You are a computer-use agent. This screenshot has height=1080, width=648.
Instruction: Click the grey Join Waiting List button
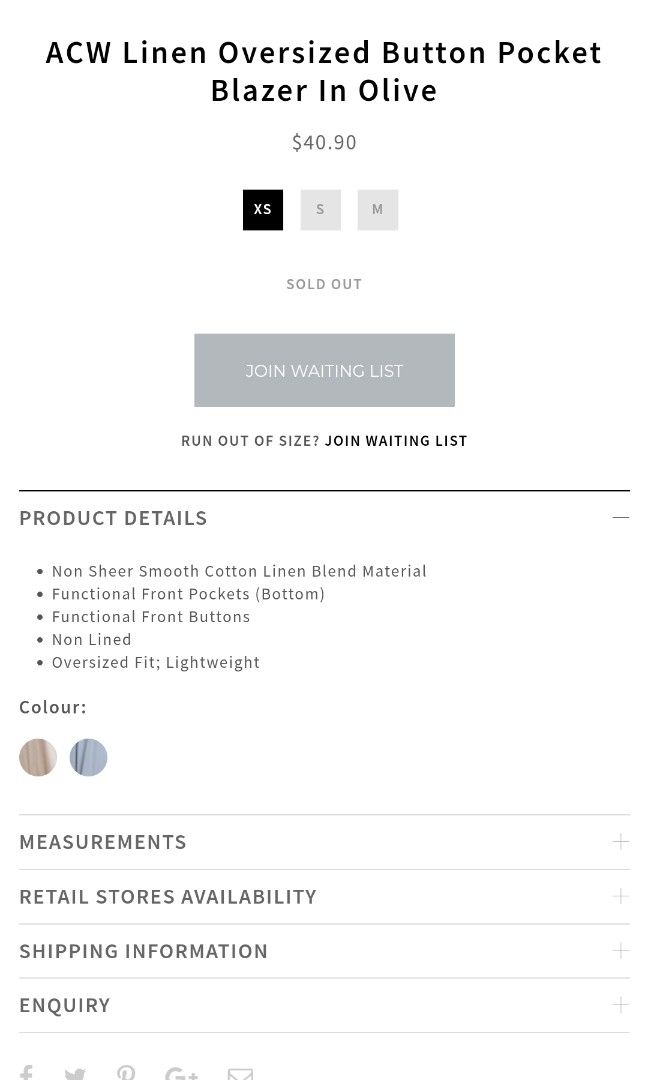(x=324, y=370)
